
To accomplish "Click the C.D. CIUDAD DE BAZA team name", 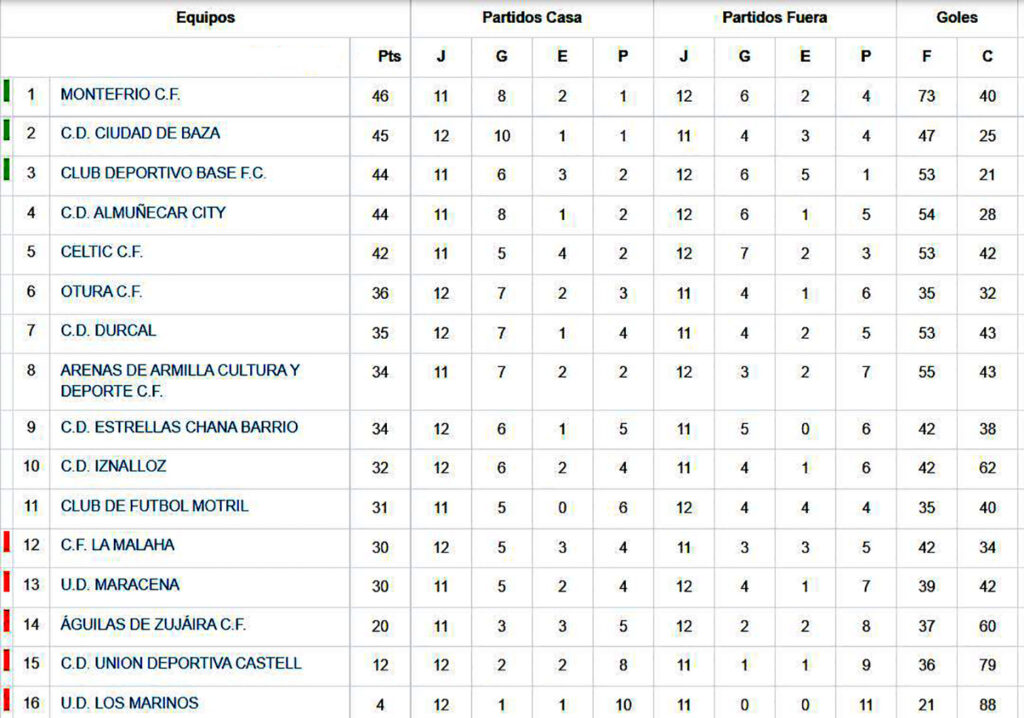I will coord(140,133).
